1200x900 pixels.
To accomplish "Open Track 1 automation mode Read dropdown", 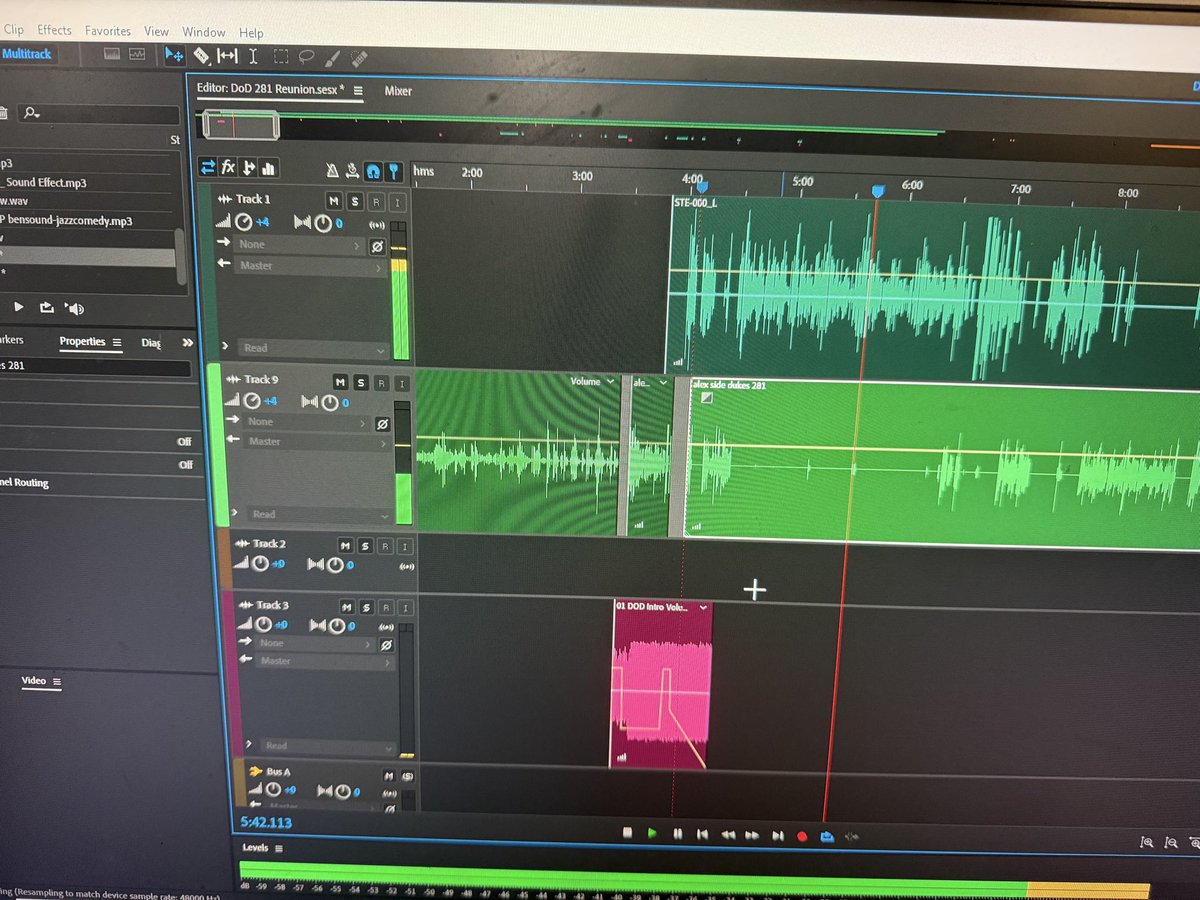I will (x=312, y=349).
